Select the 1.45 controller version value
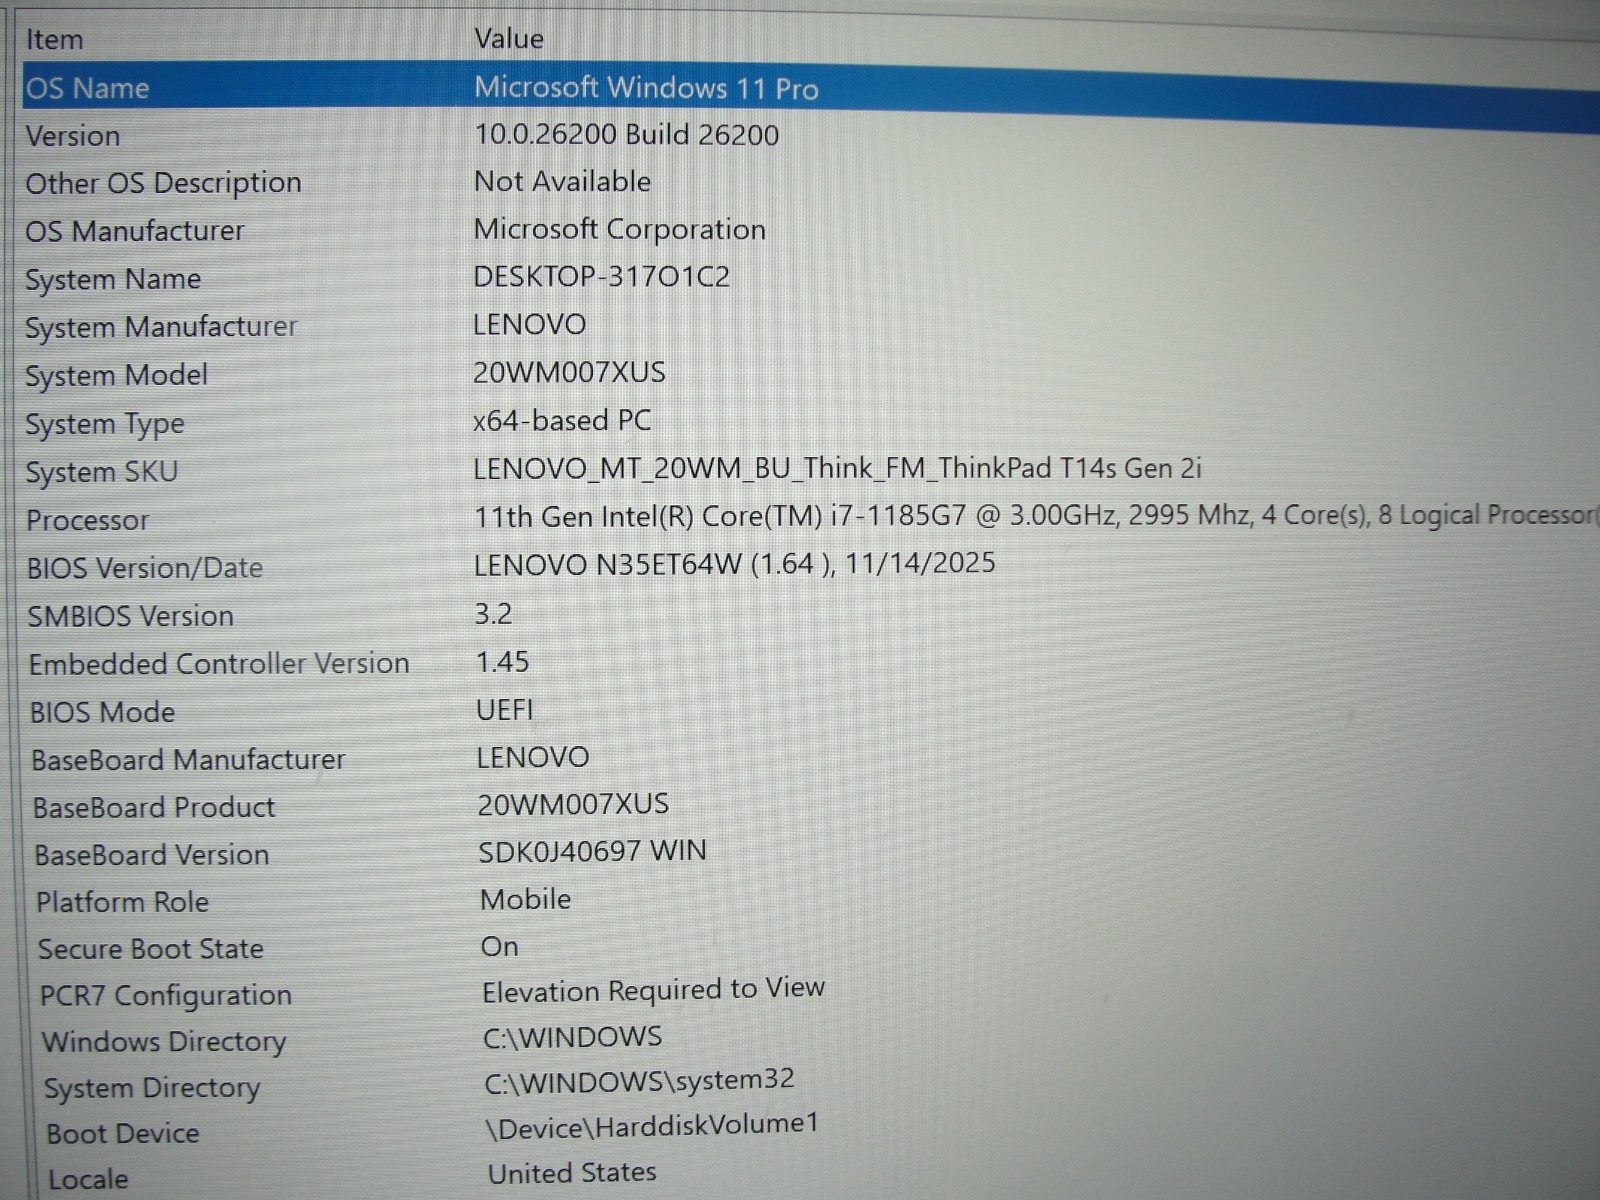Image resolution: width=1600 pixels, height=1200 pixels. (502, 661)
